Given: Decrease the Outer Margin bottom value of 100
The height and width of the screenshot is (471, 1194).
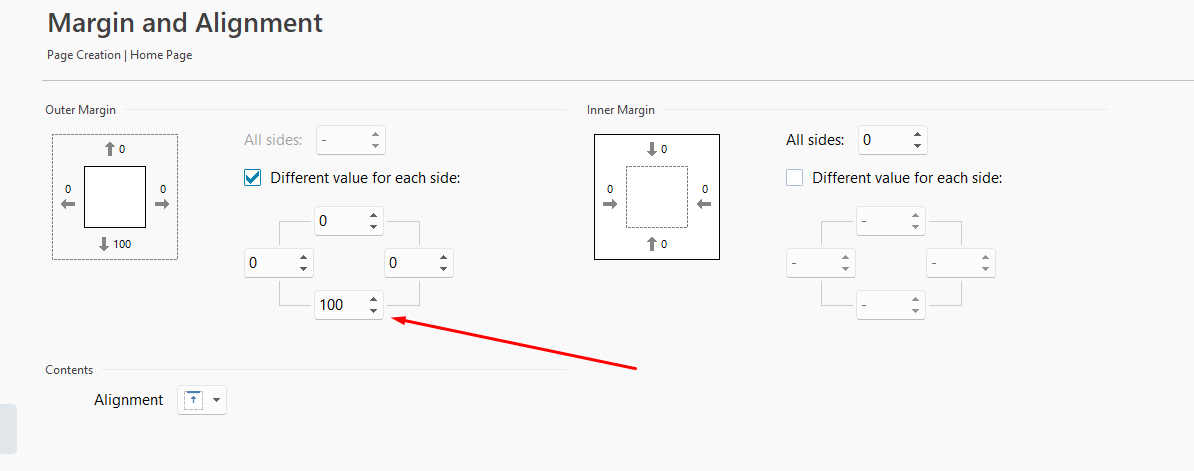Looking at the screenshot, I should (x=374, y=311).
